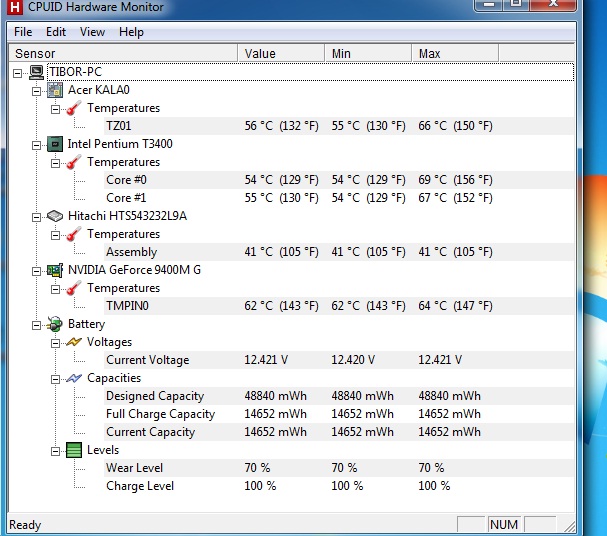
Task: Select the Assembly temperature row
Action: pos(339,252)
